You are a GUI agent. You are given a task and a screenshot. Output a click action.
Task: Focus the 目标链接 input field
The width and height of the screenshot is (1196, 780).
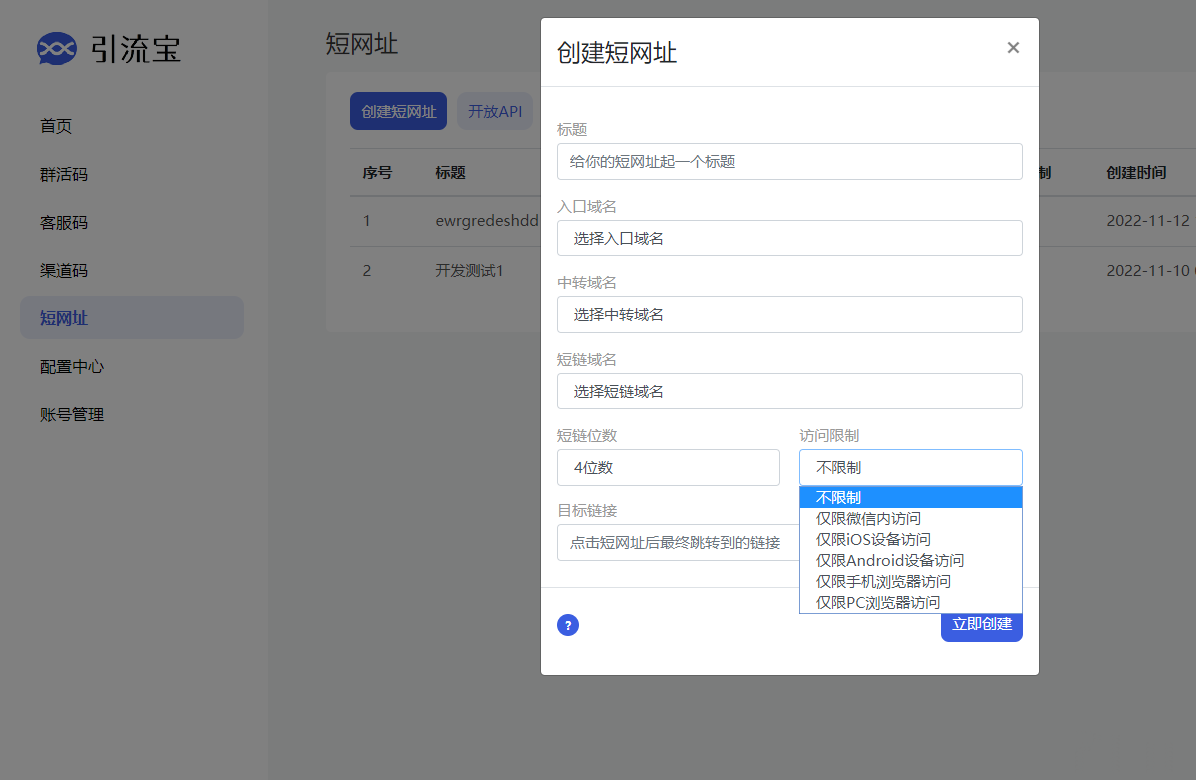676,543
